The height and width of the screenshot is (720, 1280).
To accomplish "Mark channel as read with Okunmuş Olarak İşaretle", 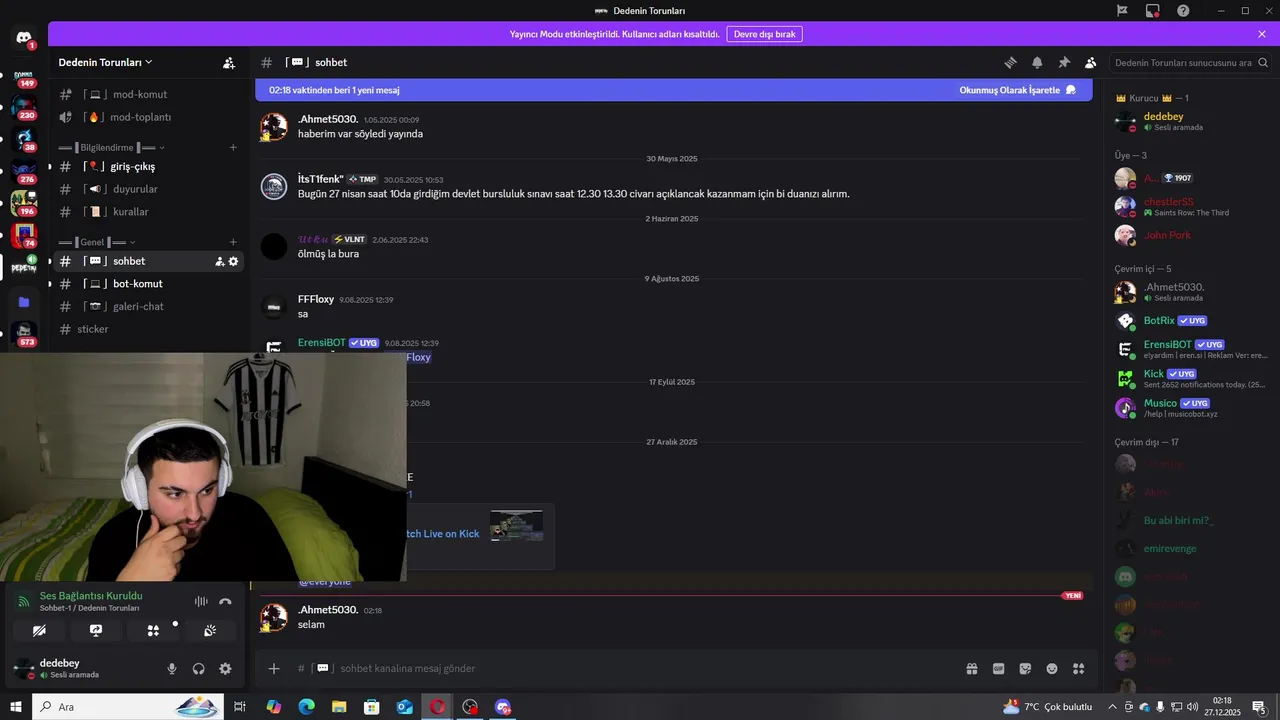I will [x=1018, y=90].
